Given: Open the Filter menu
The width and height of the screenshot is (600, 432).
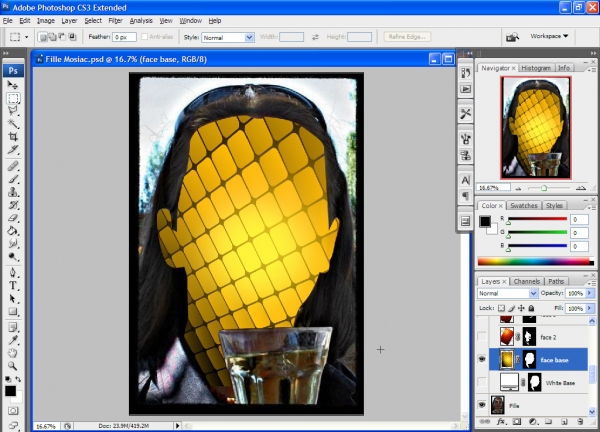Looking at the screenshot, I should pyautogui.click(x=115, y=21).
